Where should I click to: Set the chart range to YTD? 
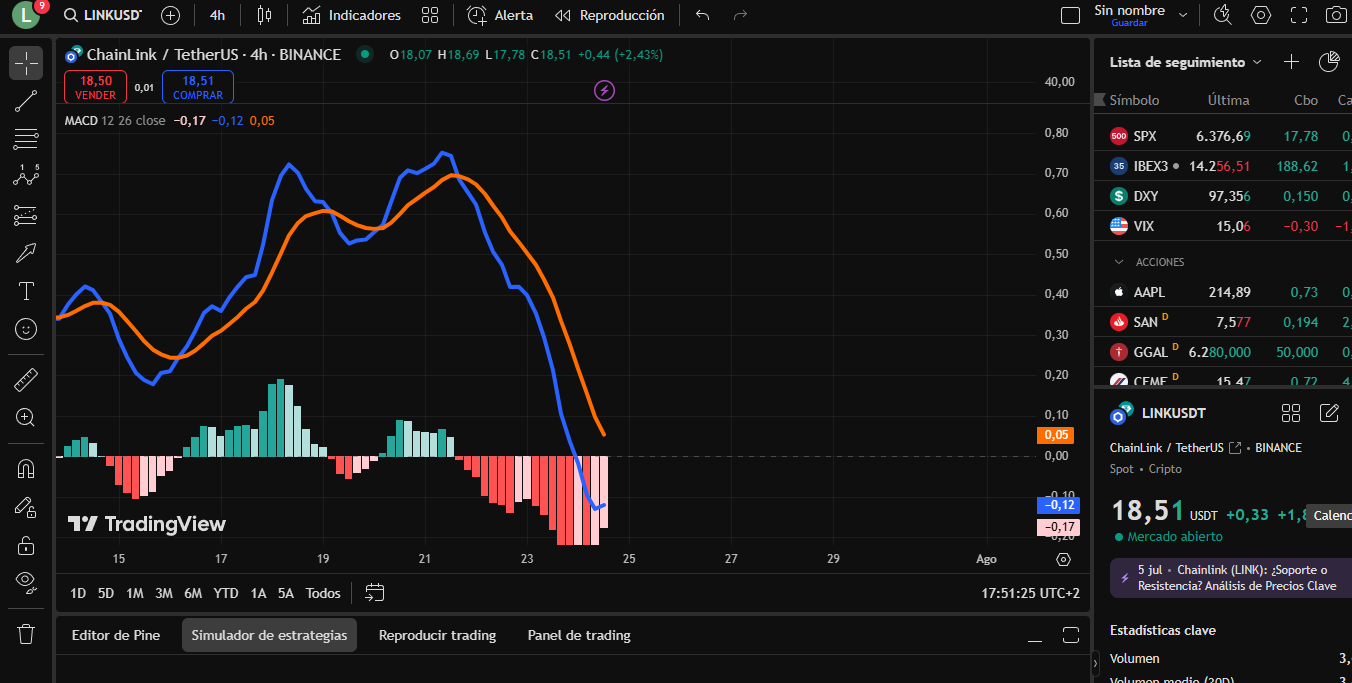(x=226, y=593)
